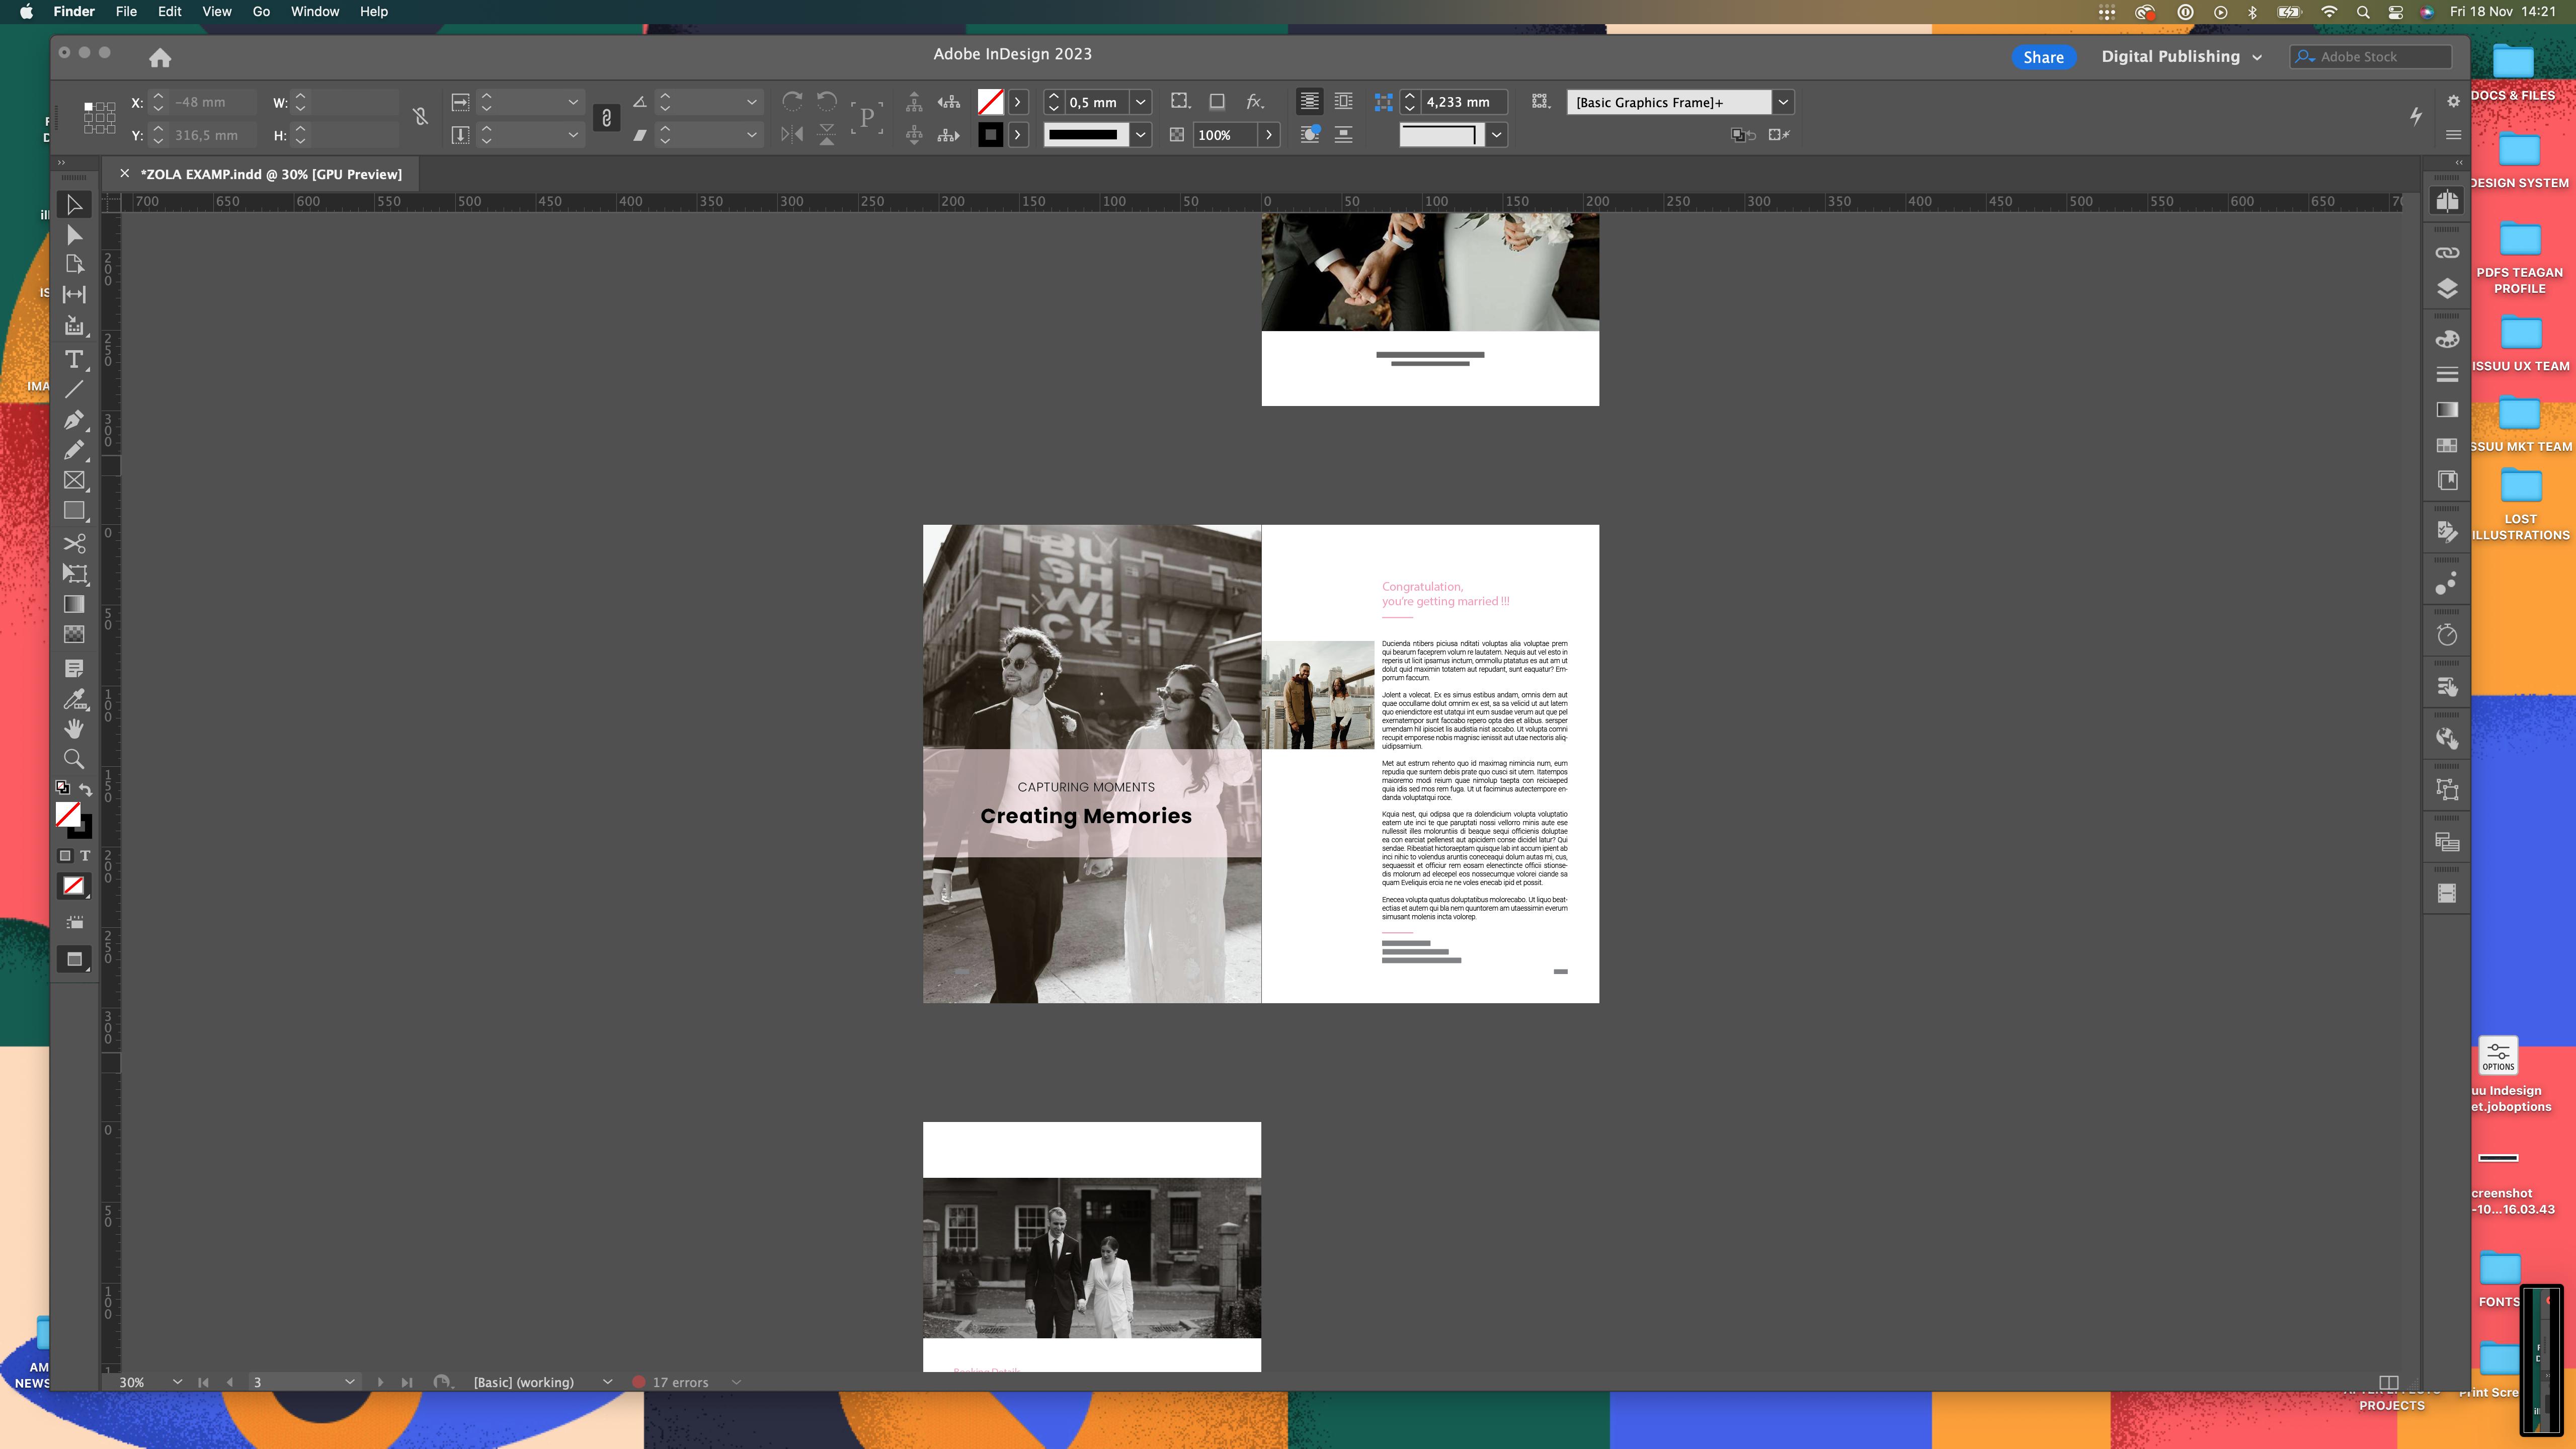Pick the Eyedropper tool
The height and width of the screenshot is (1449, 2576).
tap(74, 699)
